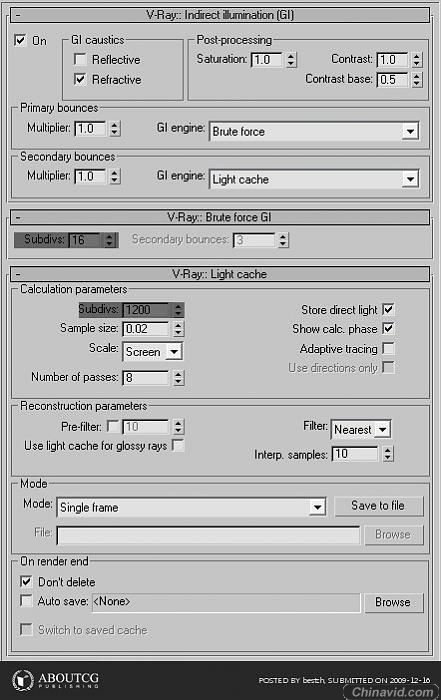The height and width of the screenshot is (700, 441).
Task: Click the Saturation spinner arrows
Action: pyautogui.click(x=291, y=60)
